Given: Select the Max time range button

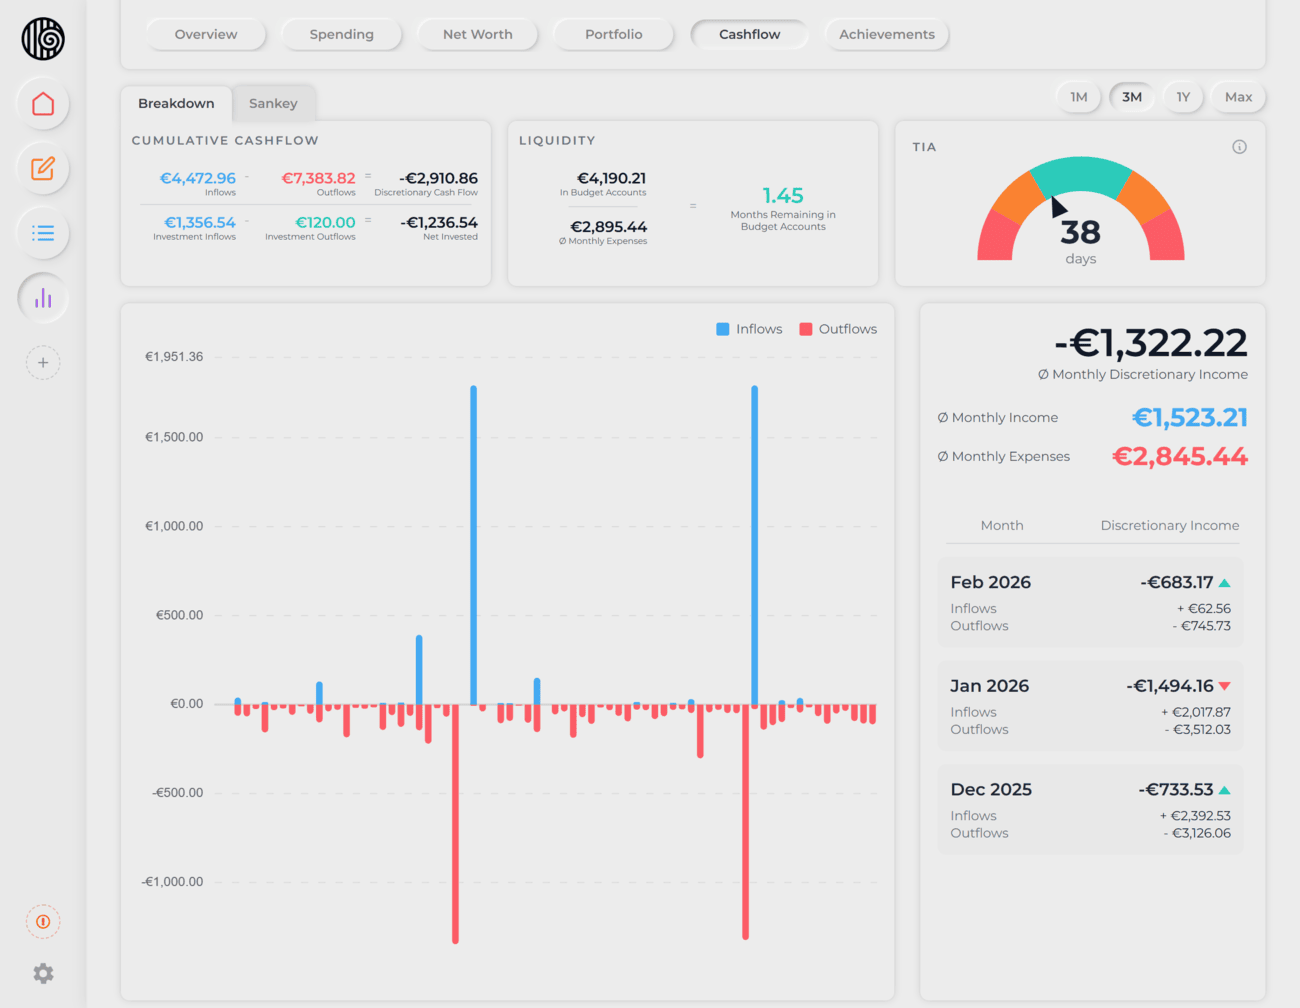Looking at the screenshot, I should tap(1238, 97).
